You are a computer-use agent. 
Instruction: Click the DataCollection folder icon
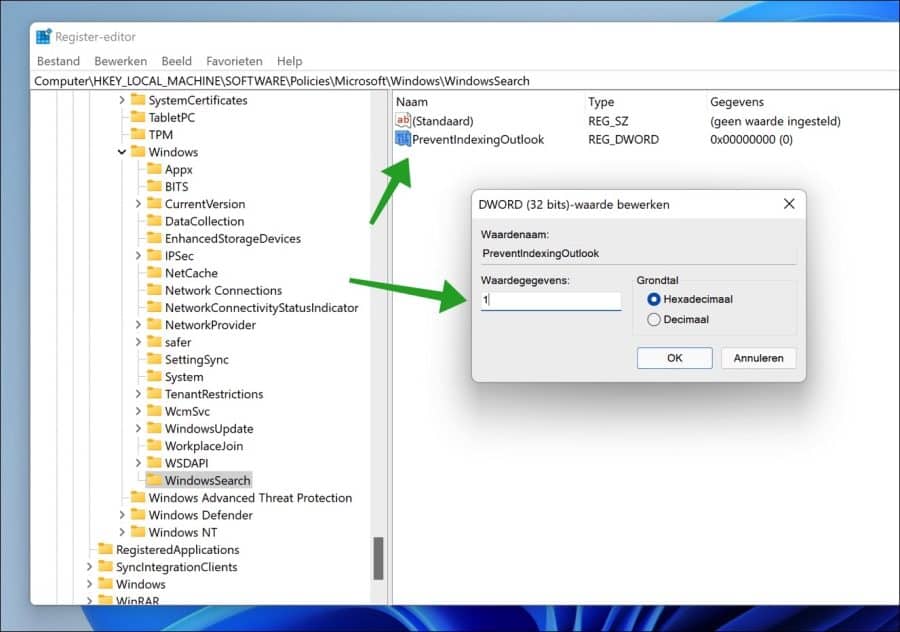(x=154, y=221)
